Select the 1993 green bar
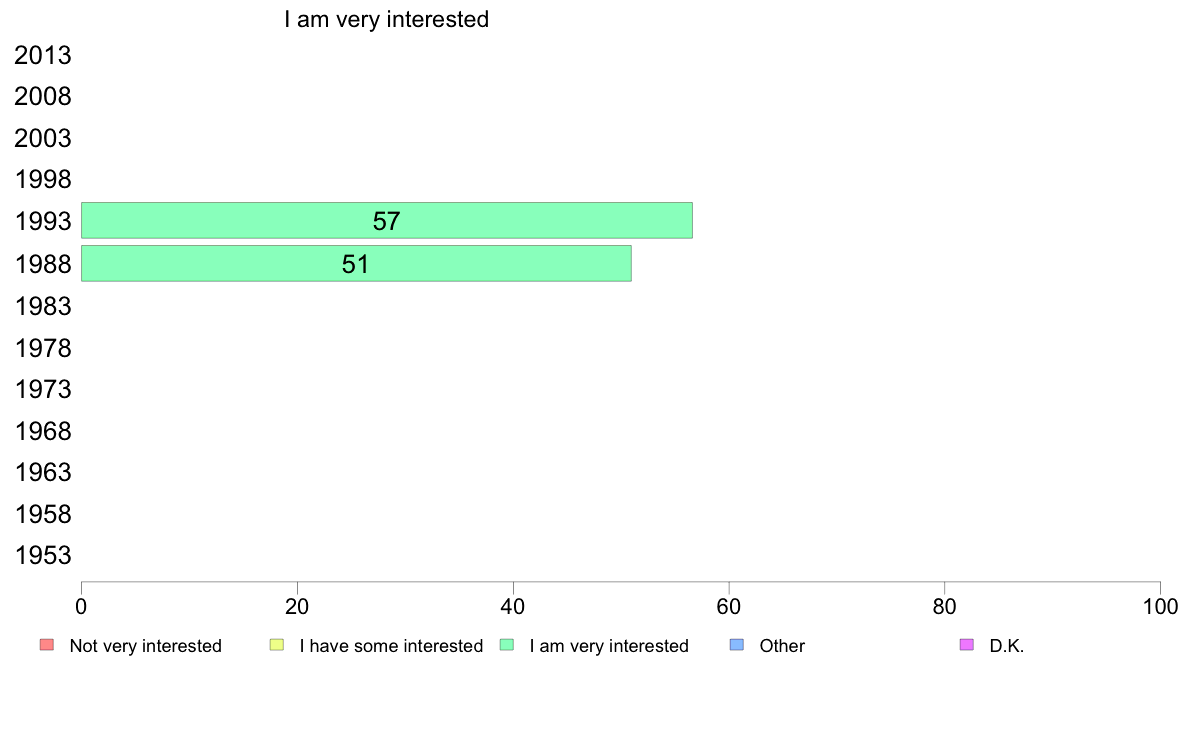Screen dimensions: 1188x736 pyautogui.click(x=386, y=221)
